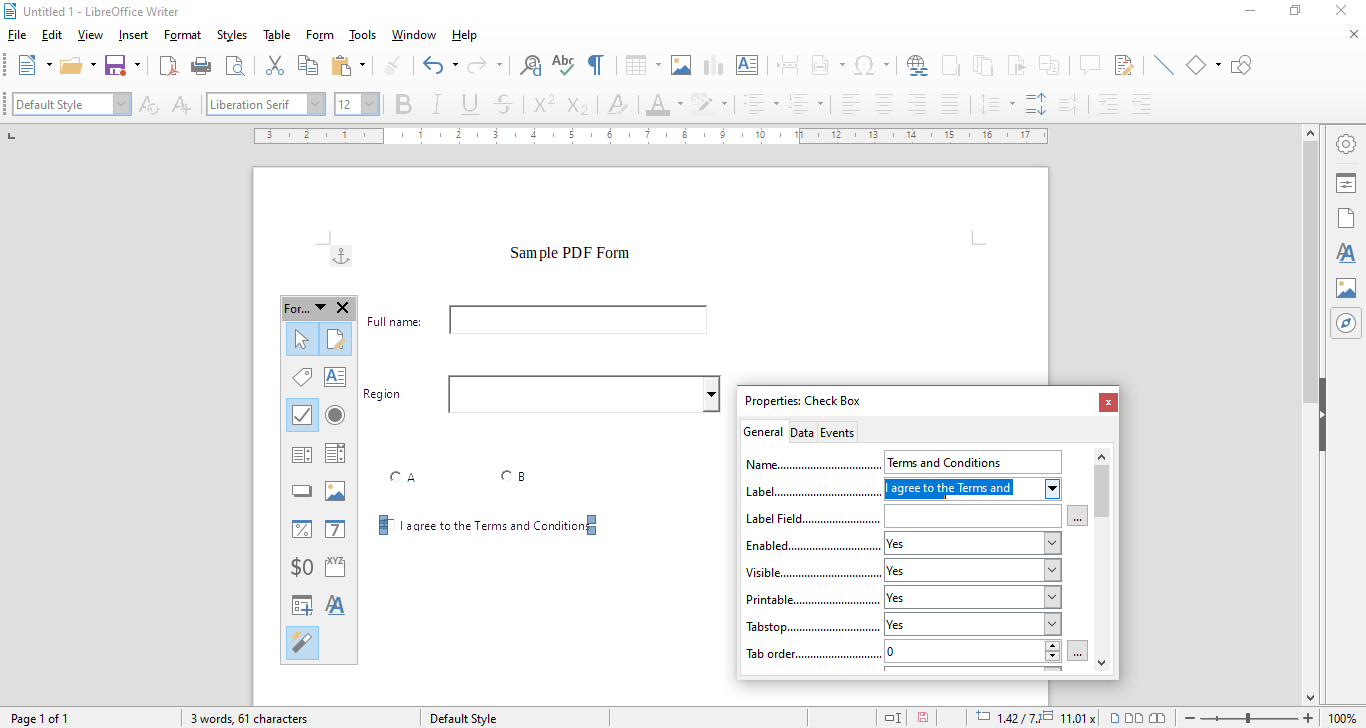Choose the Option Button form tool
The height and width of the screenshot is (728, 1366).
[334, 415]
